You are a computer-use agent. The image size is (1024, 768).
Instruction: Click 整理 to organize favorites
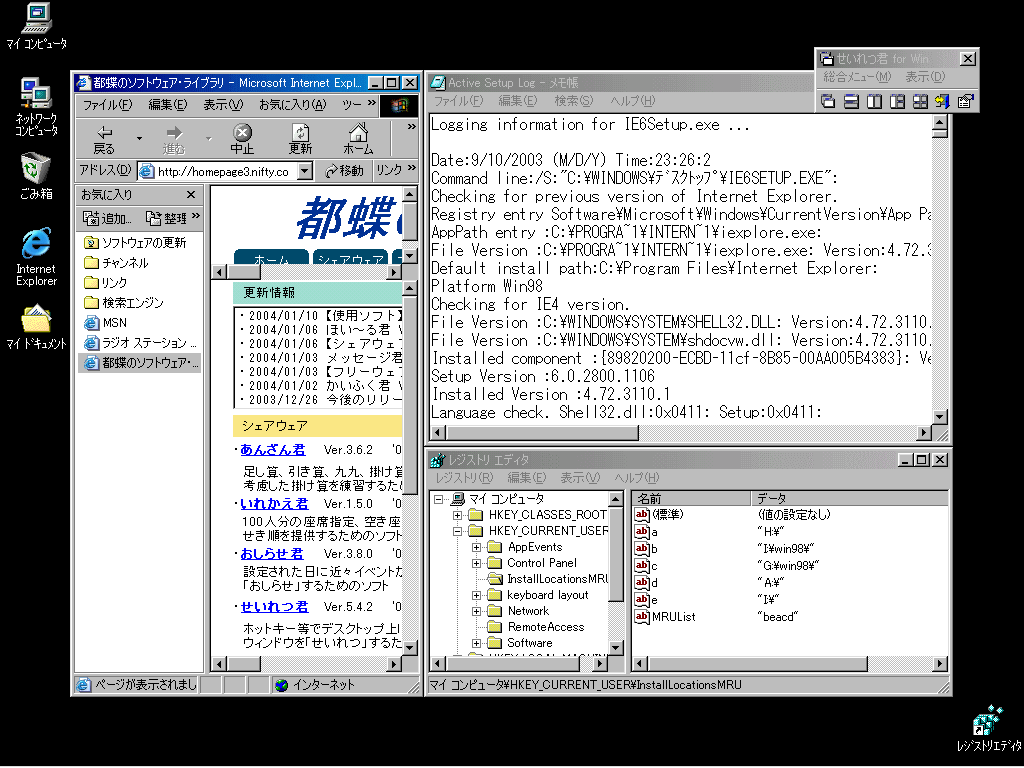tap(167, 218)
